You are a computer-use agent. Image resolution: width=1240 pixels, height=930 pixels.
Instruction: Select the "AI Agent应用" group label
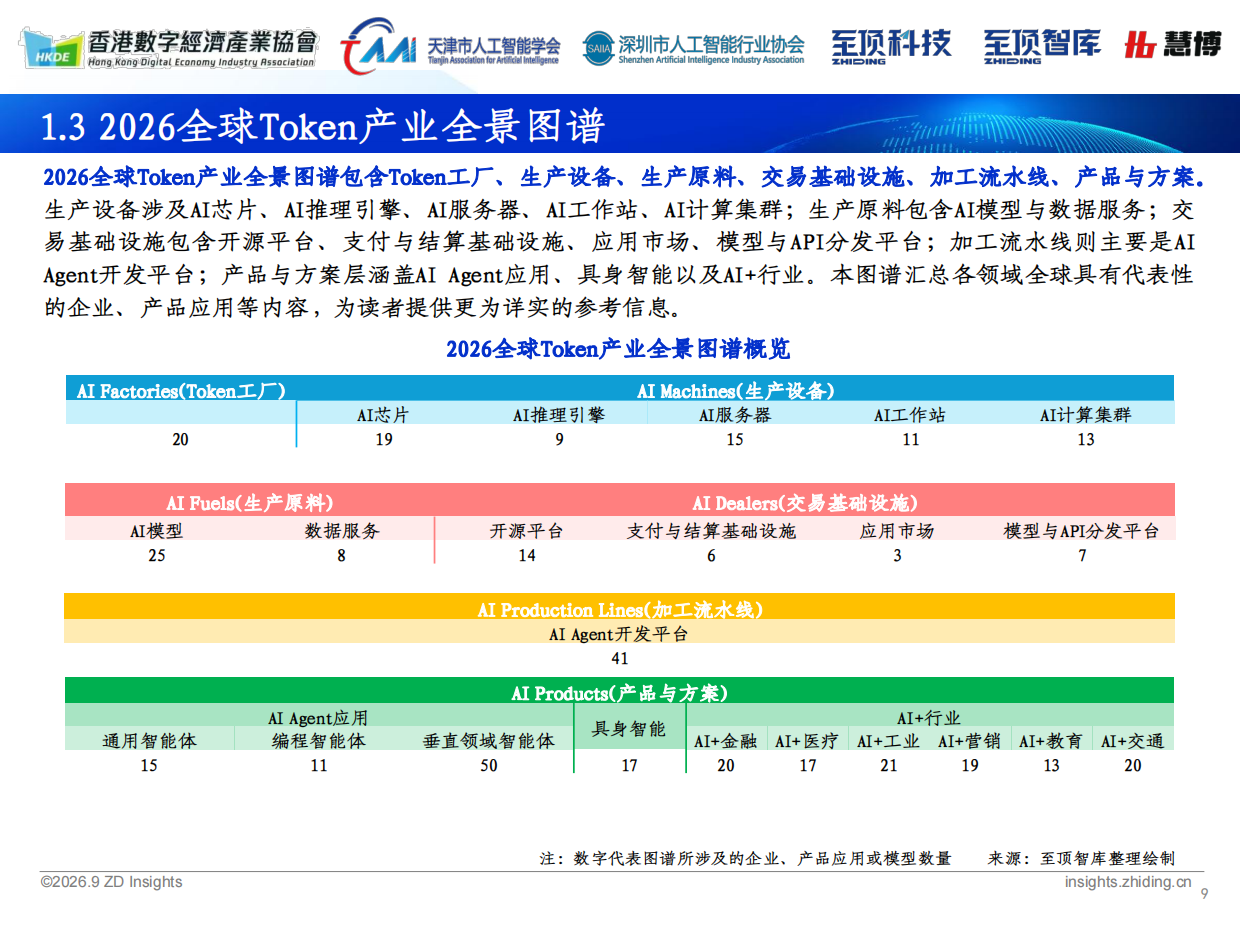[x=318, y=718]
